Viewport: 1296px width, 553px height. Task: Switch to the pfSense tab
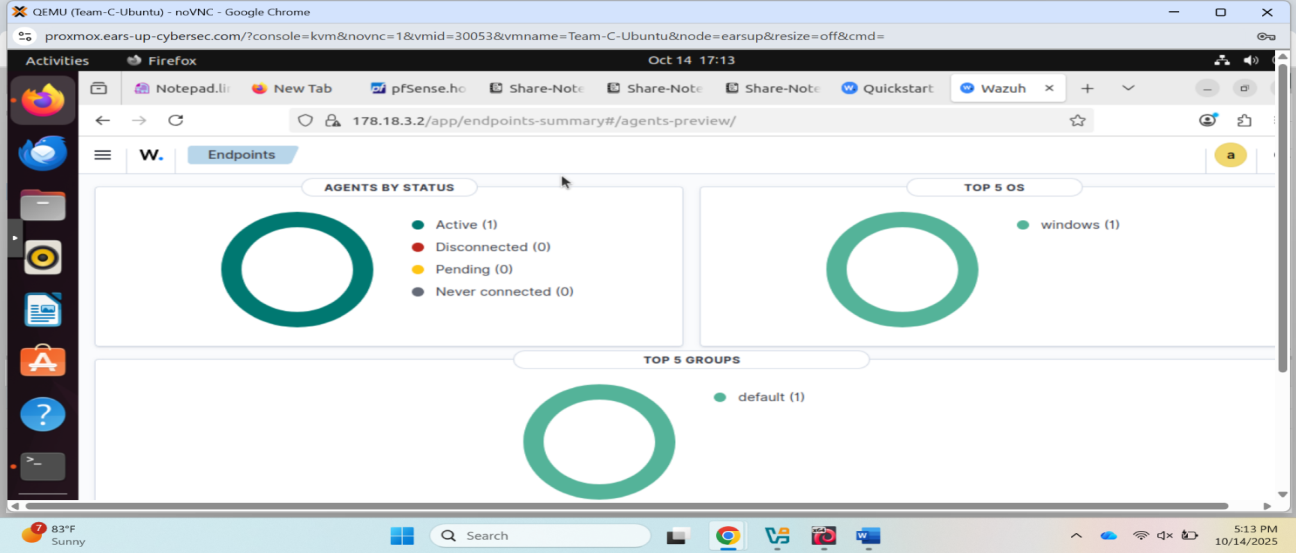[418, 88]
